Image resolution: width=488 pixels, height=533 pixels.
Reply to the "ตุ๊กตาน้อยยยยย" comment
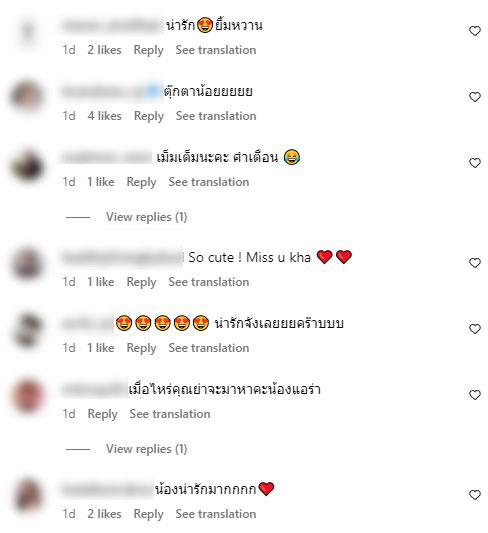[149, 116]
